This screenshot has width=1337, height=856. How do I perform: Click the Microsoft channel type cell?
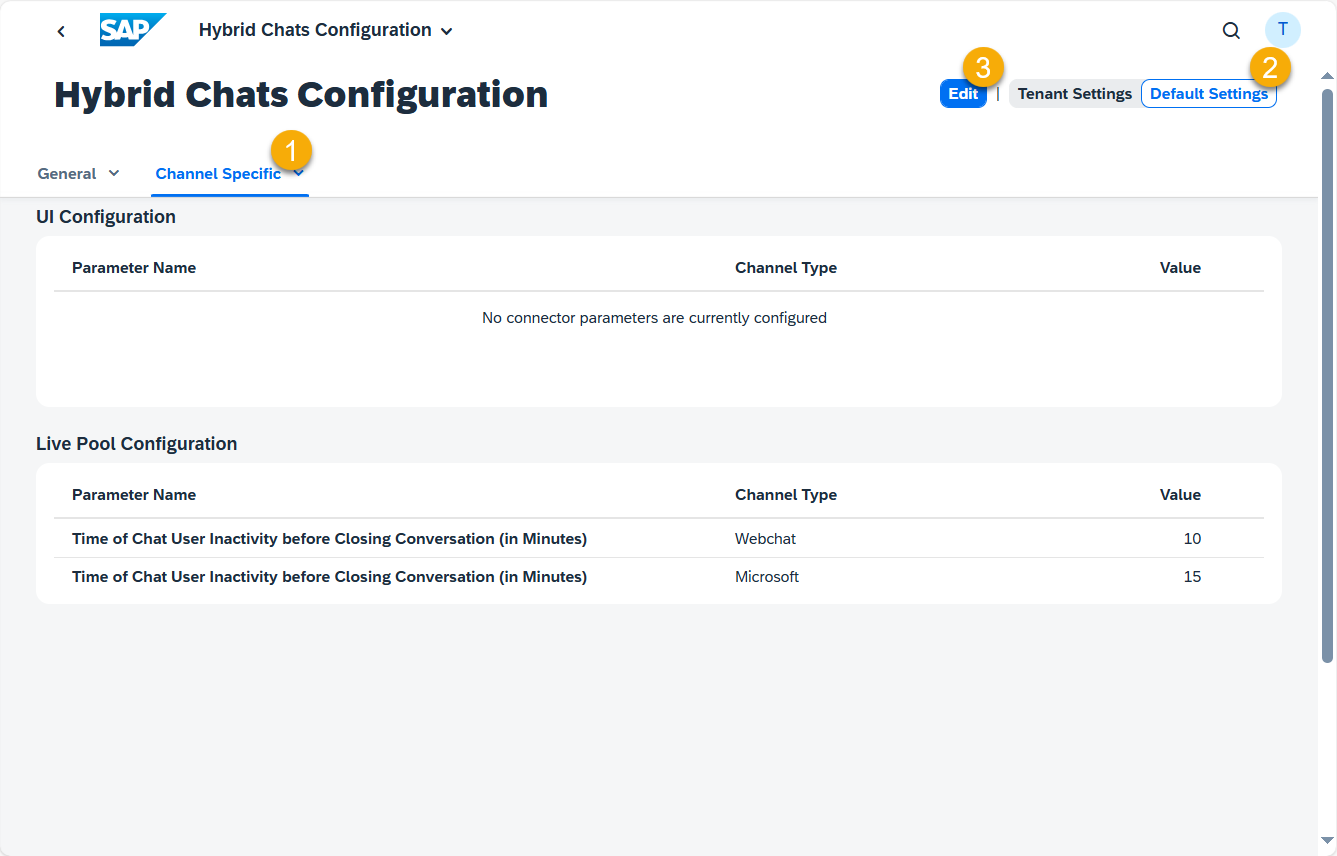point(767,577)
